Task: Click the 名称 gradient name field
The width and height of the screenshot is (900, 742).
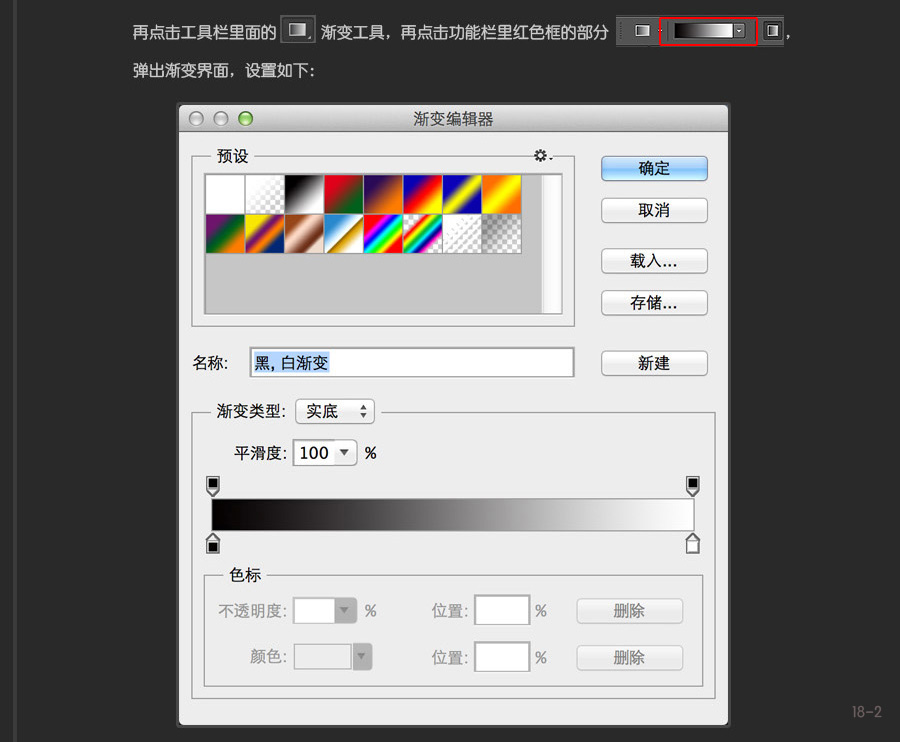Action: (412, 362)
